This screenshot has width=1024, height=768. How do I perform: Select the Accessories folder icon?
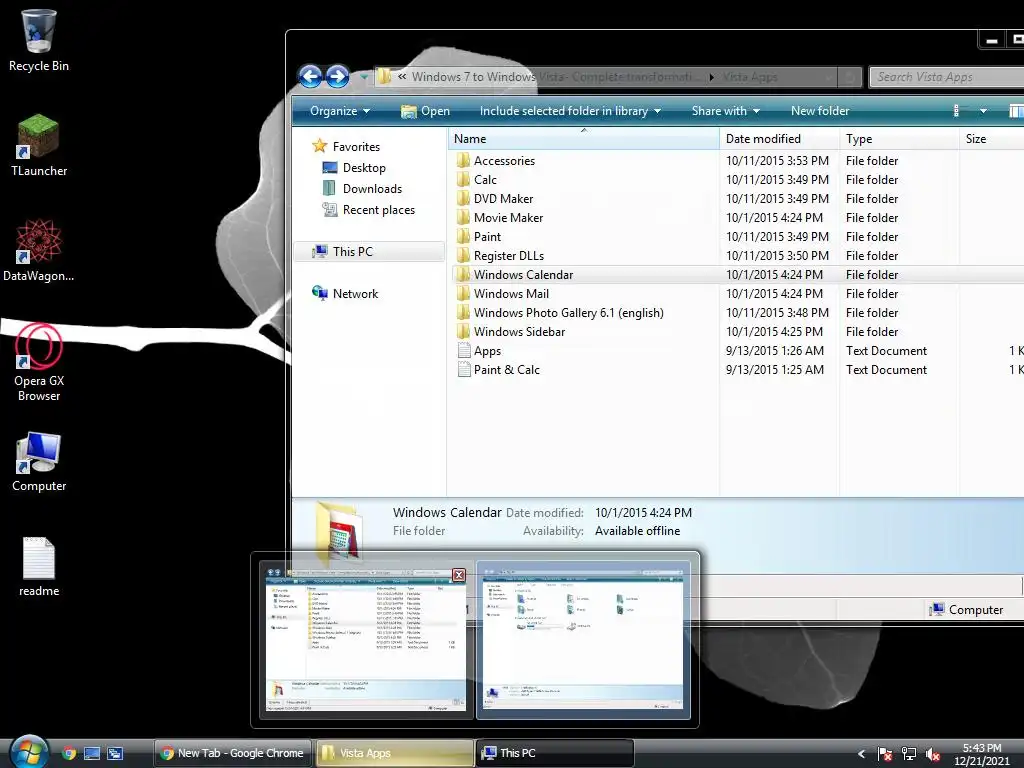tap(464, 161)
